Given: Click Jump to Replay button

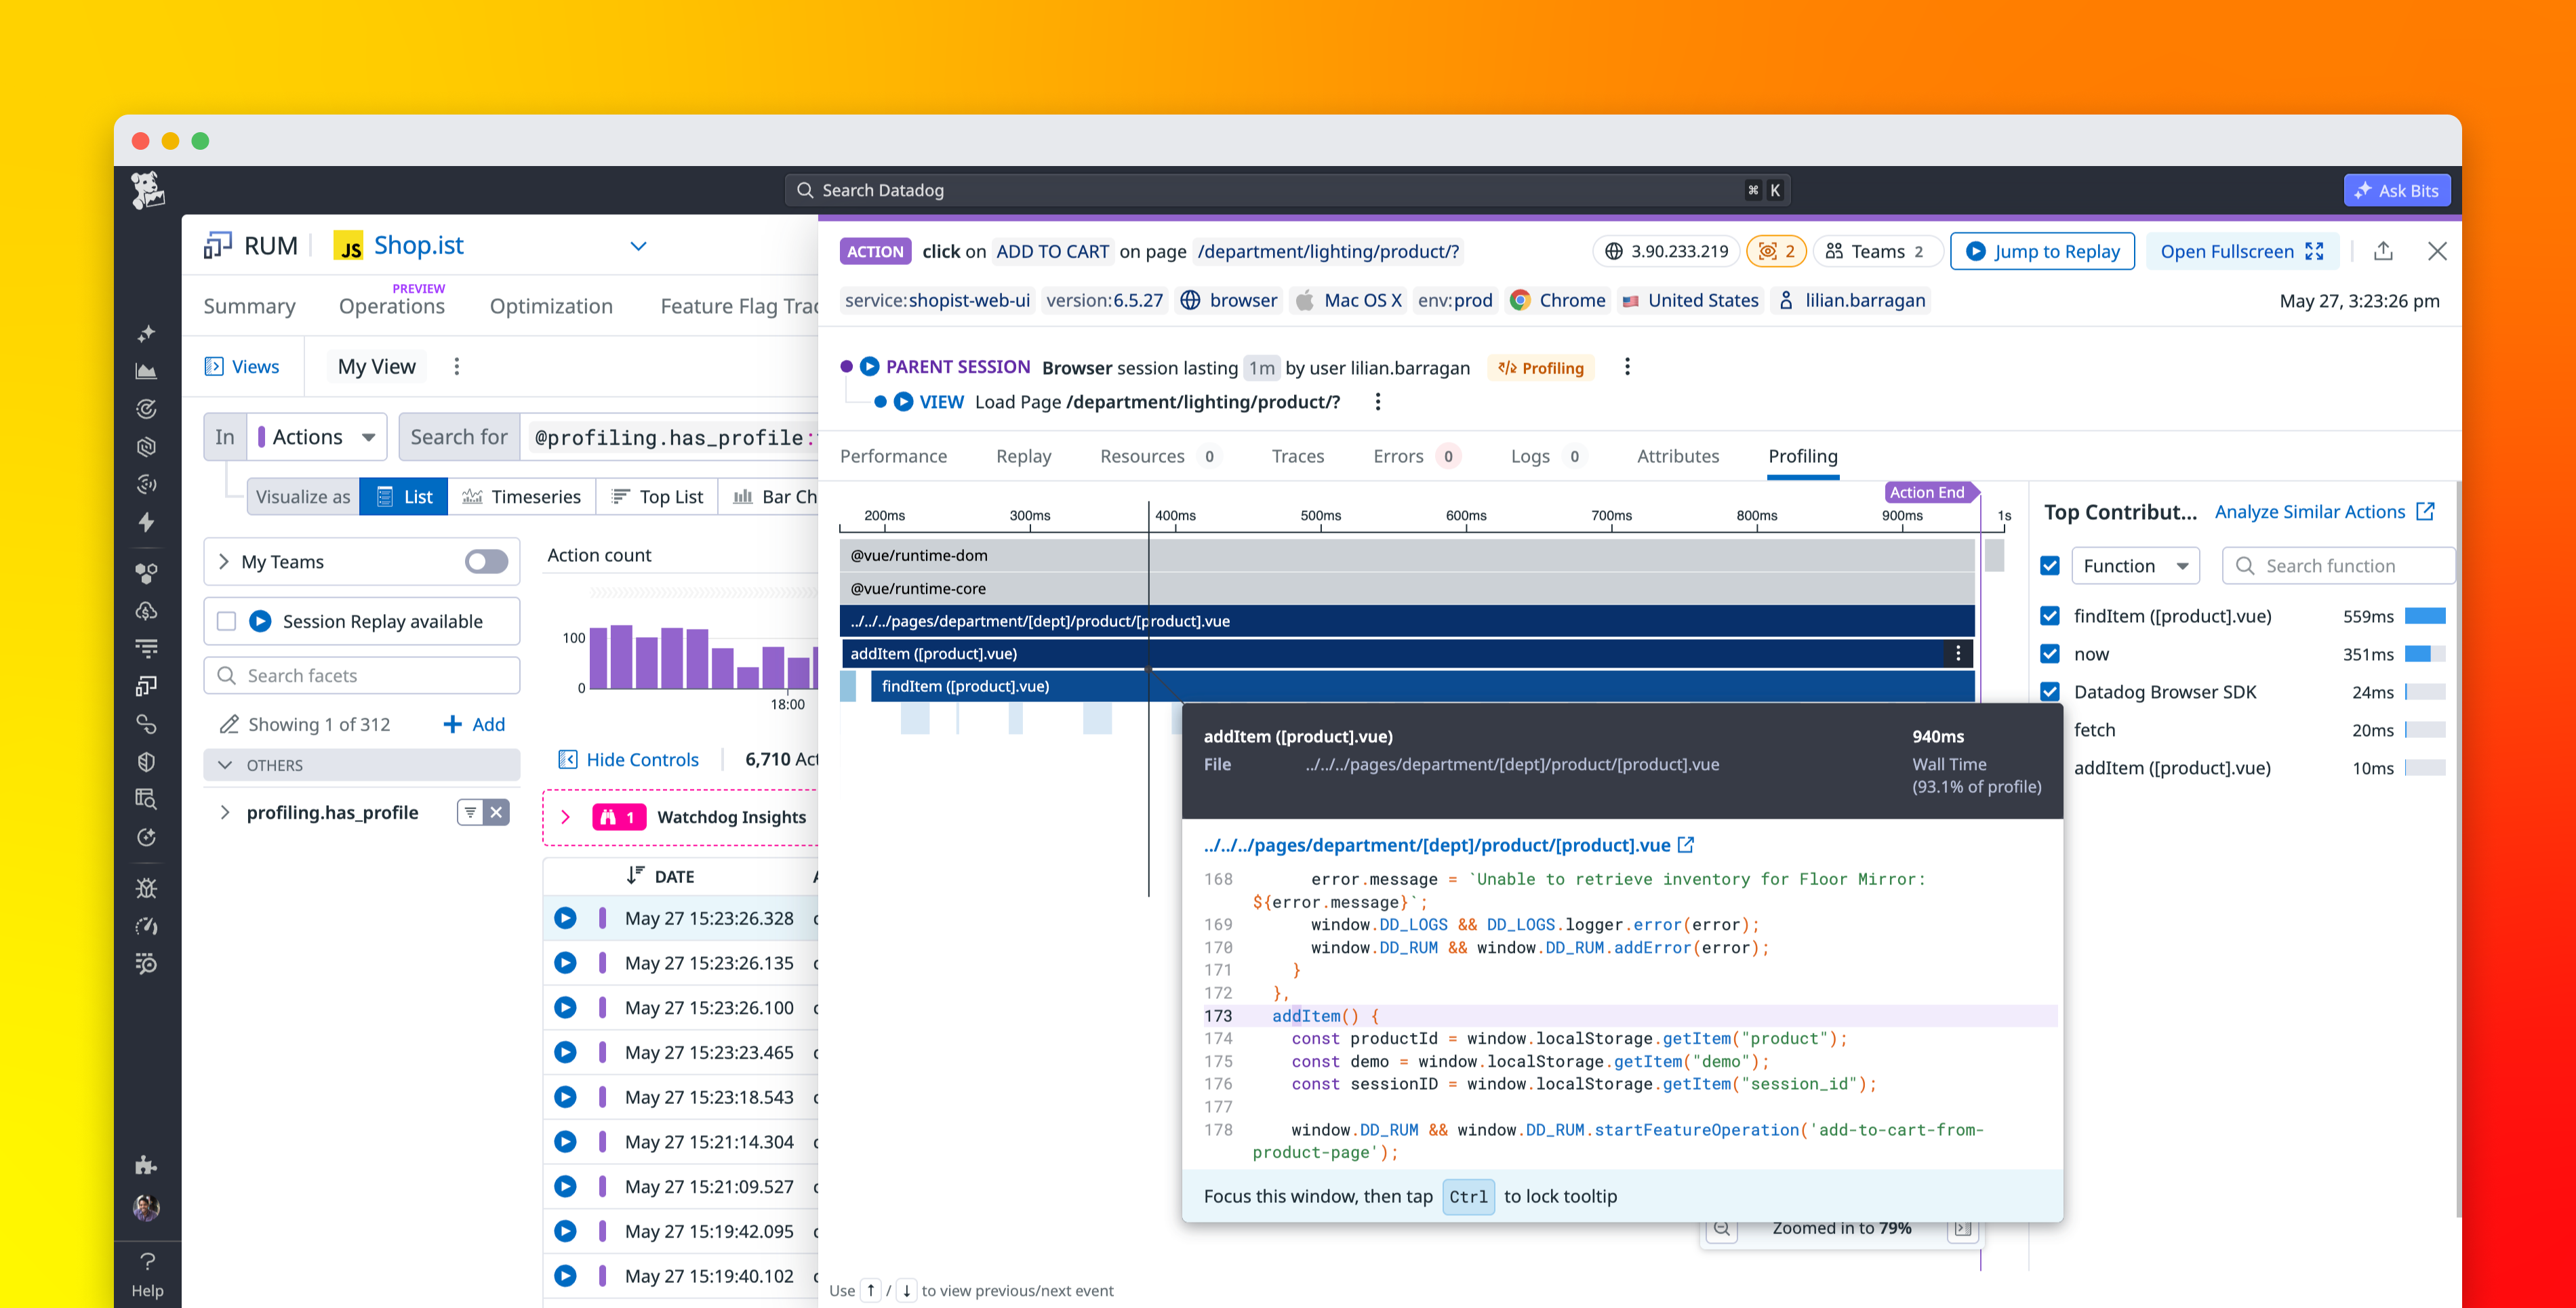Looking at the screenshot, I should click(2042, 251).
